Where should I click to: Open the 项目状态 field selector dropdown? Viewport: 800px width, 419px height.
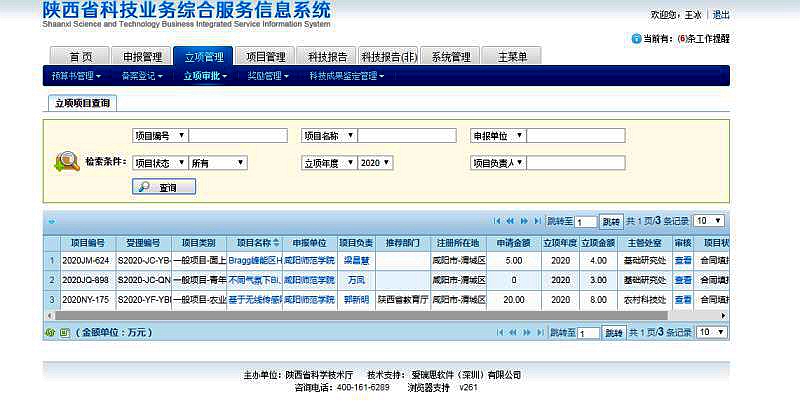160,162
